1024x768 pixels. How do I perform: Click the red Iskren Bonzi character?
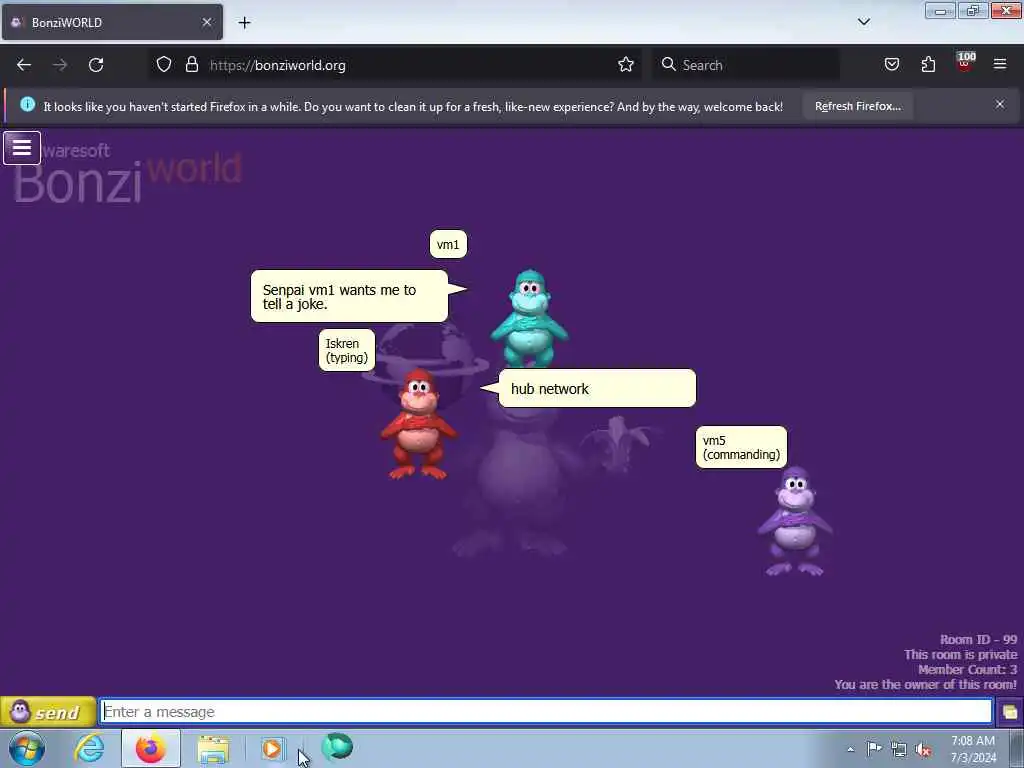(419, 424)
